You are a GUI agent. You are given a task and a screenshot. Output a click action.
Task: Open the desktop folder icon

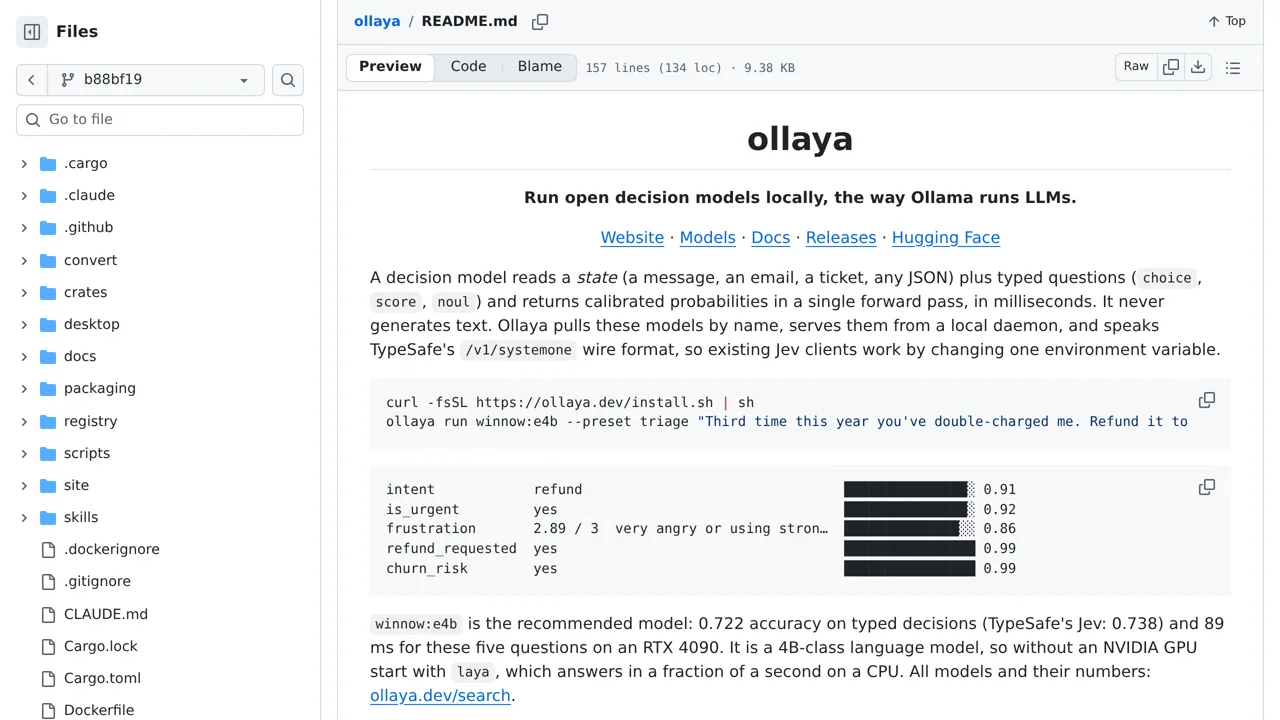48,324
